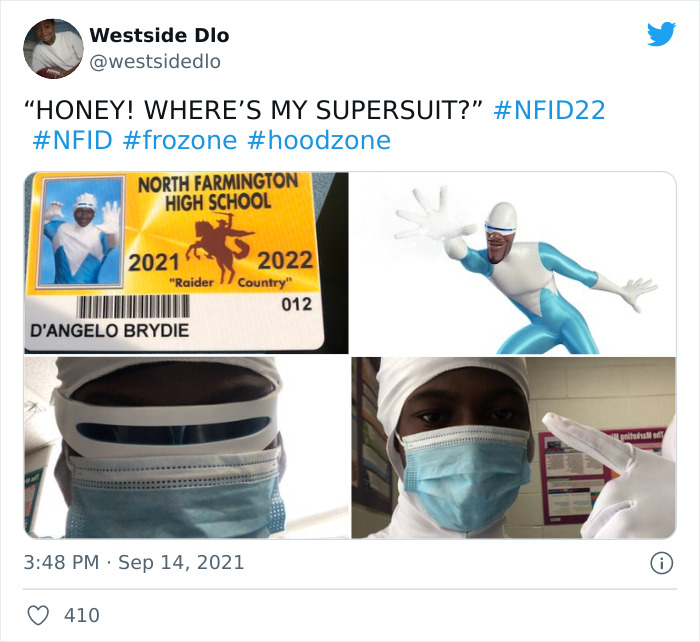
Task: Open the visor selfie photo
Action: tap(186, 448)
